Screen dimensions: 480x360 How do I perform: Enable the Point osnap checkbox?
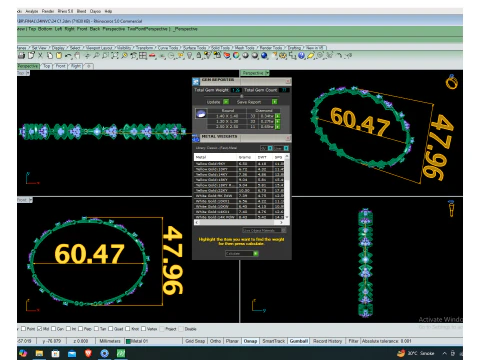pyautogui.click(x=23, y=329)
